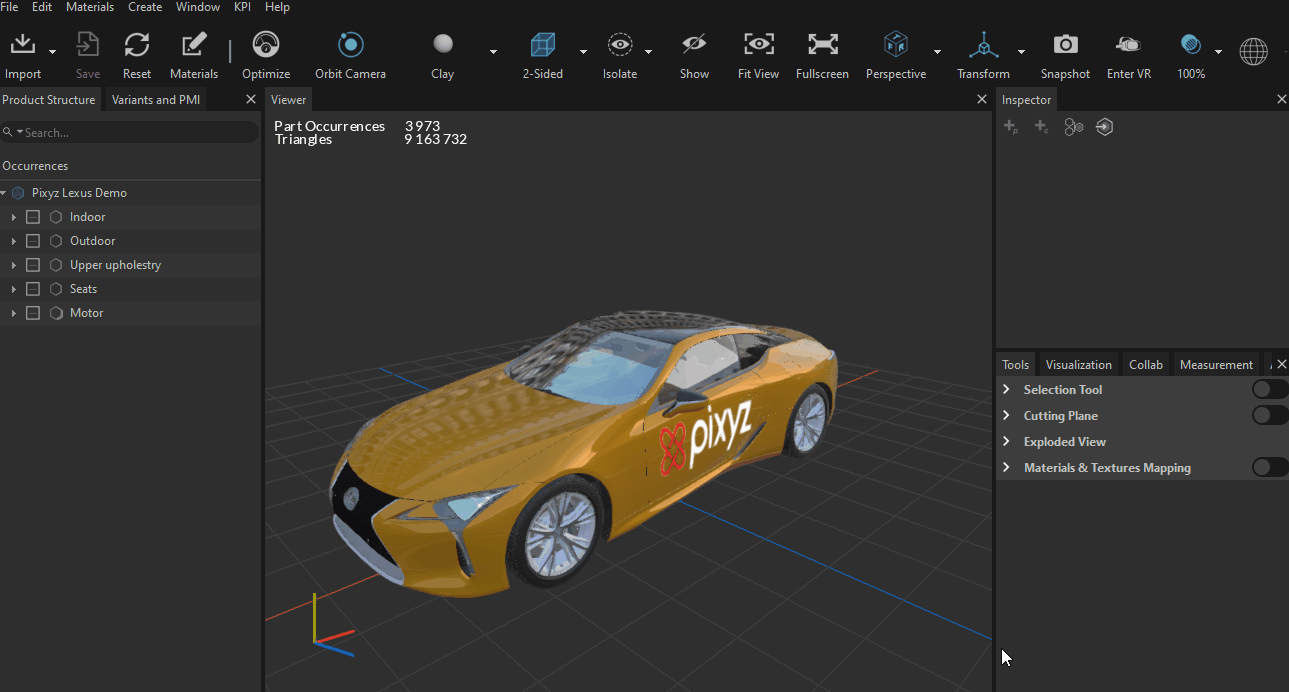Expand the Seats tree node
The height and width of the screenshot is (692, 1289).
point(14,289)
